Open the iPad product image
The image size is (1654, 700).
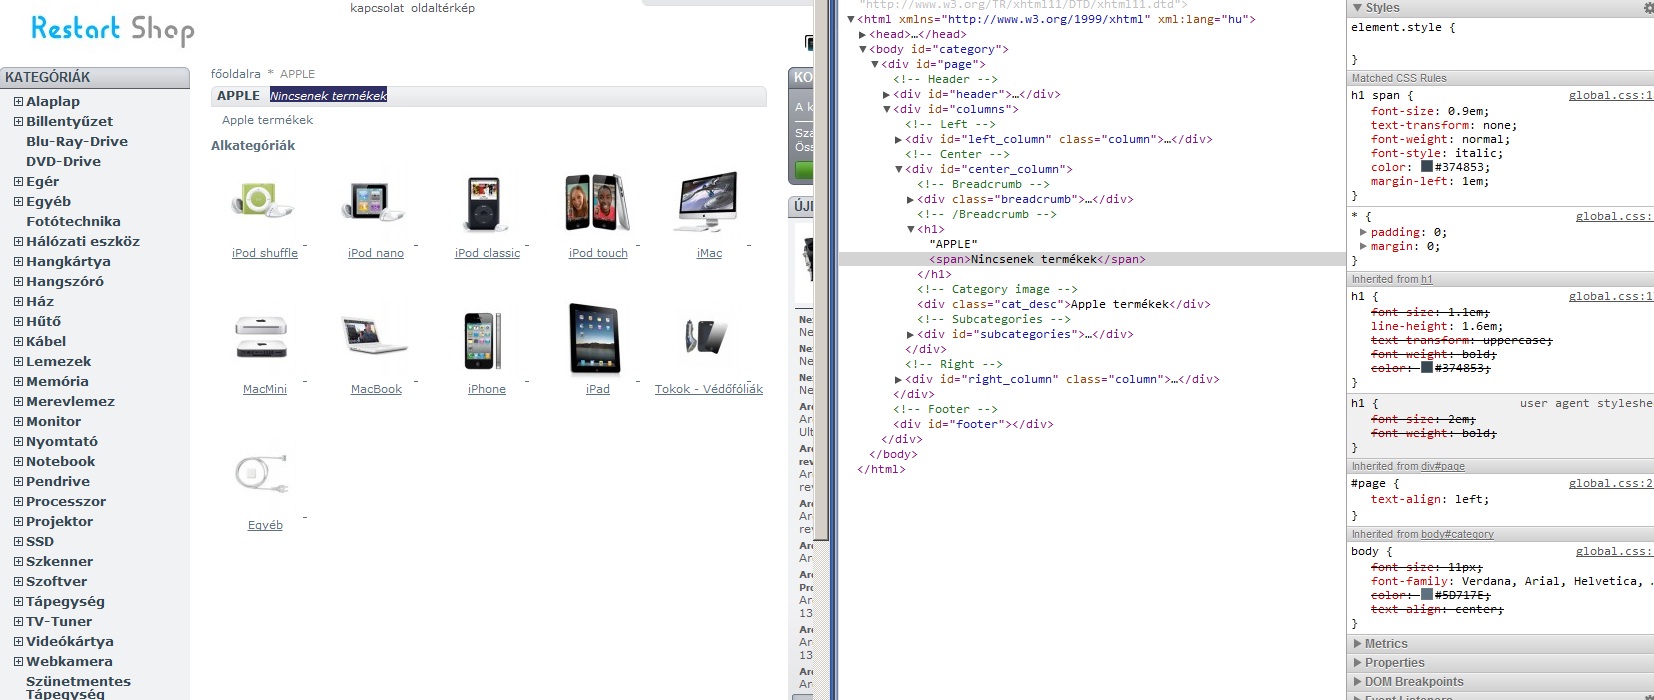click(595, 338)
